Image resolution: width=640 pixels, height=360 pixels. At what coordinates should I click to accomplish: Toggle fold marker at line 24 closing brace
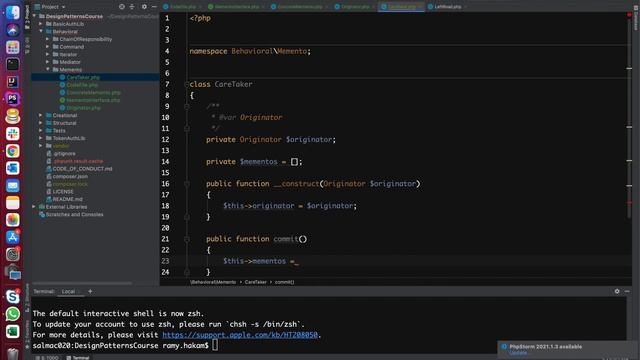[x=187, y=272]
